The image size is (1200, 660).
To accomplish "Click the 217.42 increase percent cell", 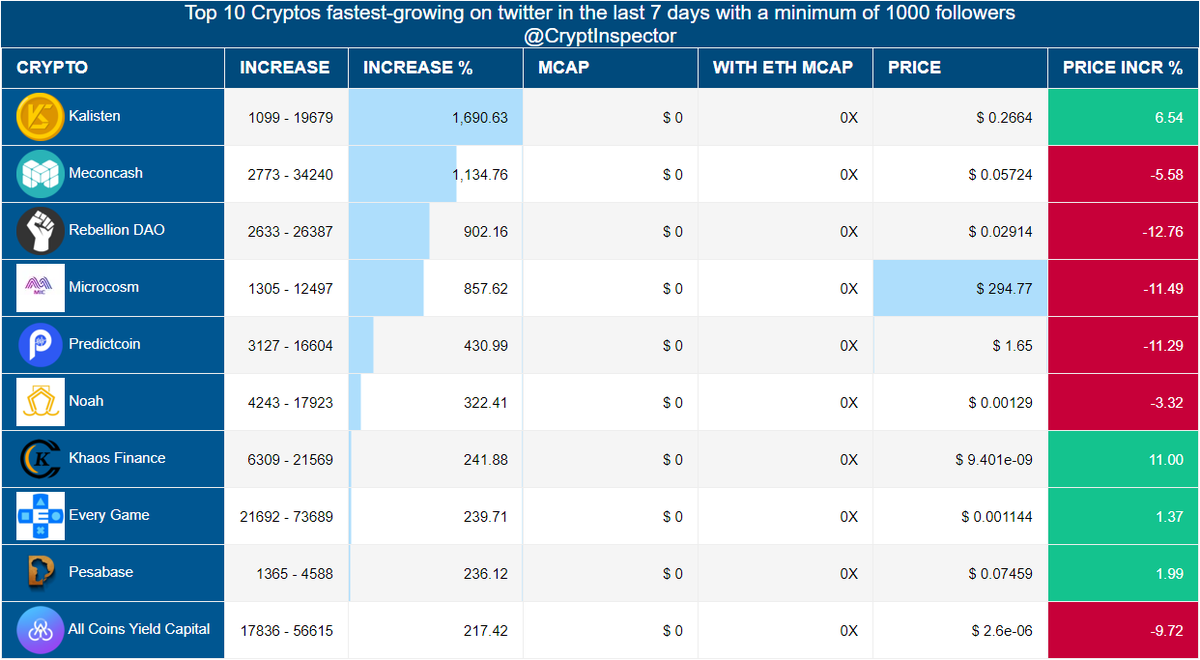I will coord(436,630).
